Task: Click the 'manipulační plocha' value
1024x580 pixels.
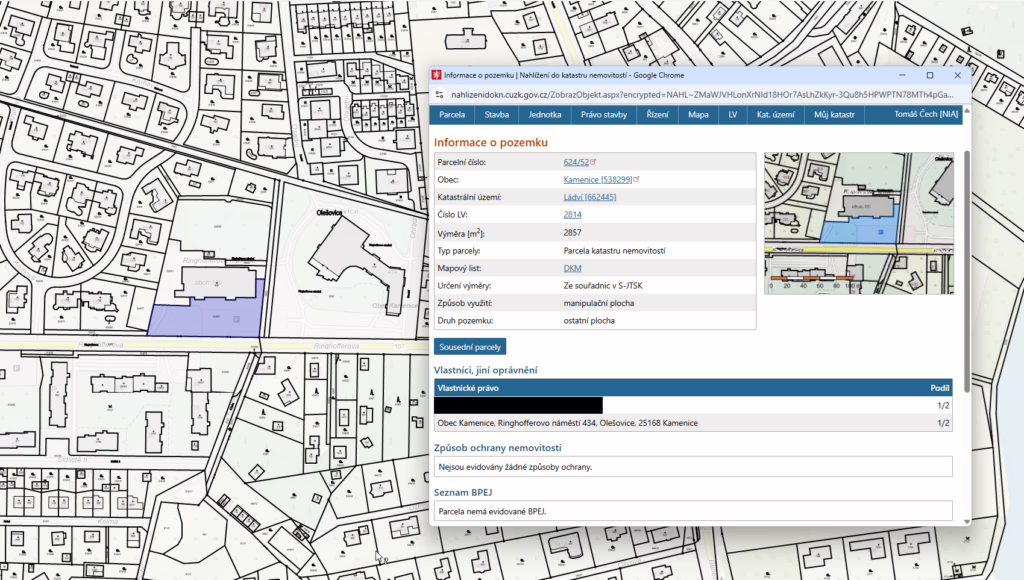Action: pos(598,303)
